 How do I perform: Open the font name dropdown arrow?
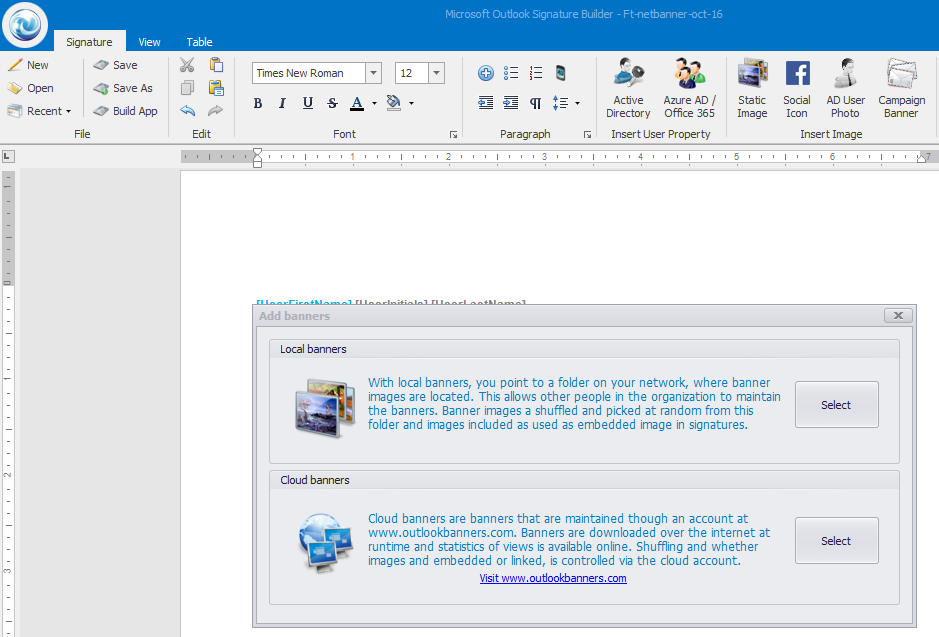374,73
